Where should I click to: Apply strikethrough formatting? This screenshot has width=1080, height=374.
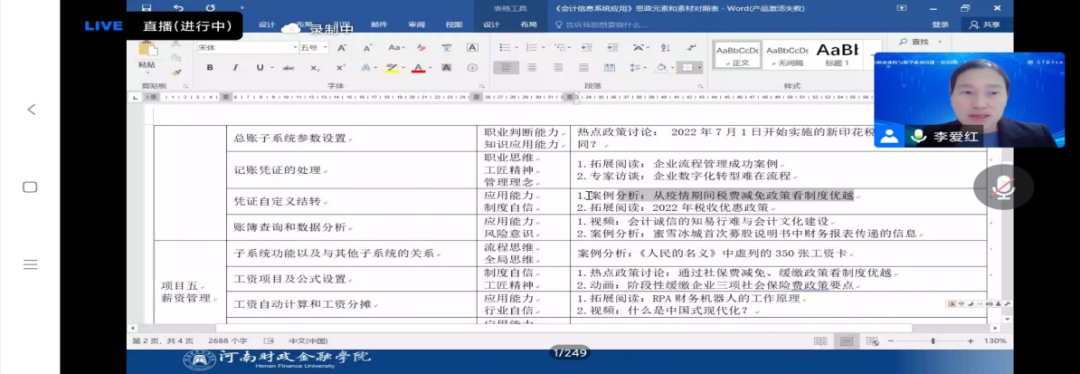[x=289, y=67]
